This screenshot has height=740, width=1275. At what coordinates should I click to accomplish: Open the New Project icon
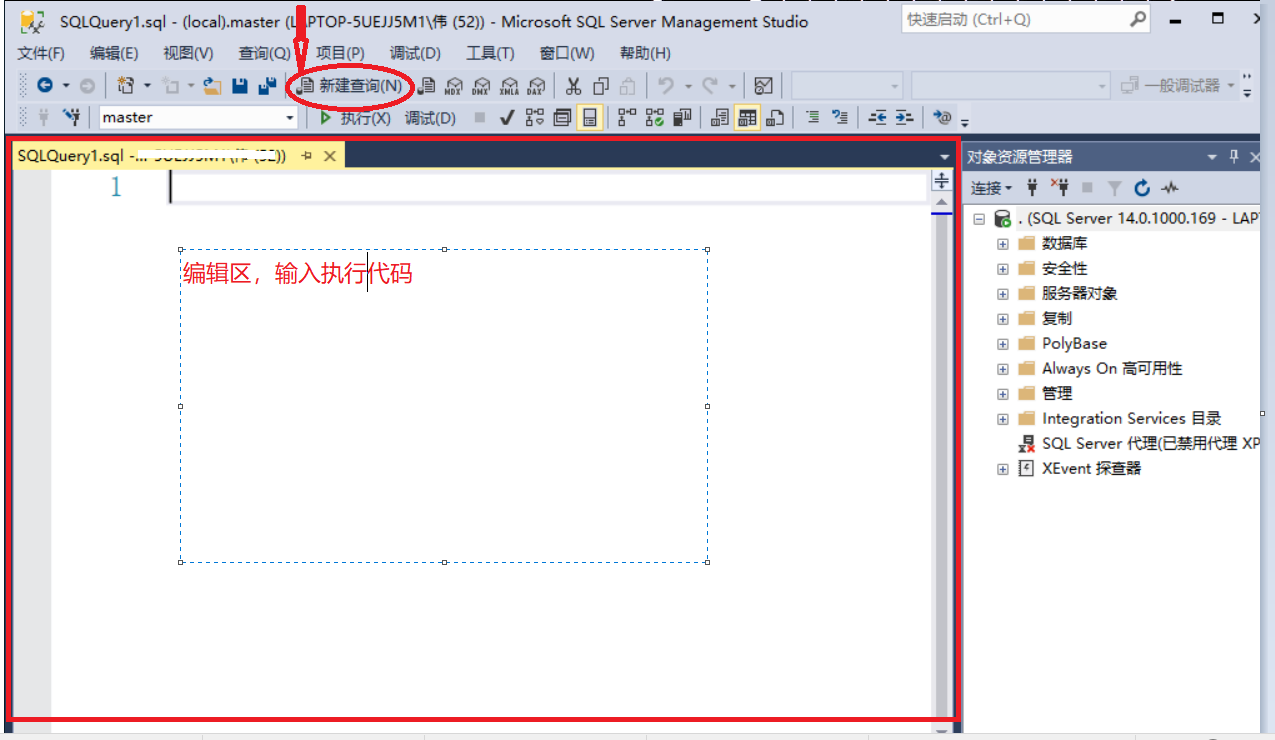(125, 86)
